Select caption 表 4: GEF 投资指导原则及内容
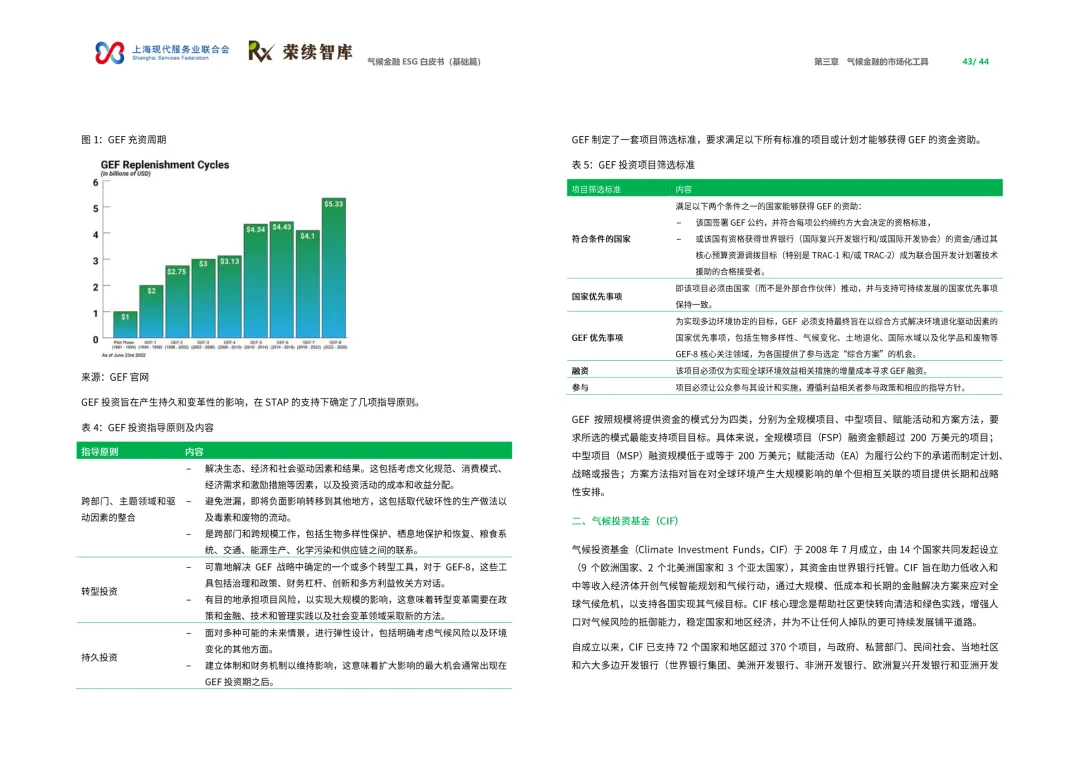Image resolution: width=1080 pixels, height=764 pixels. pyautogui.click(x=147, y=428)
